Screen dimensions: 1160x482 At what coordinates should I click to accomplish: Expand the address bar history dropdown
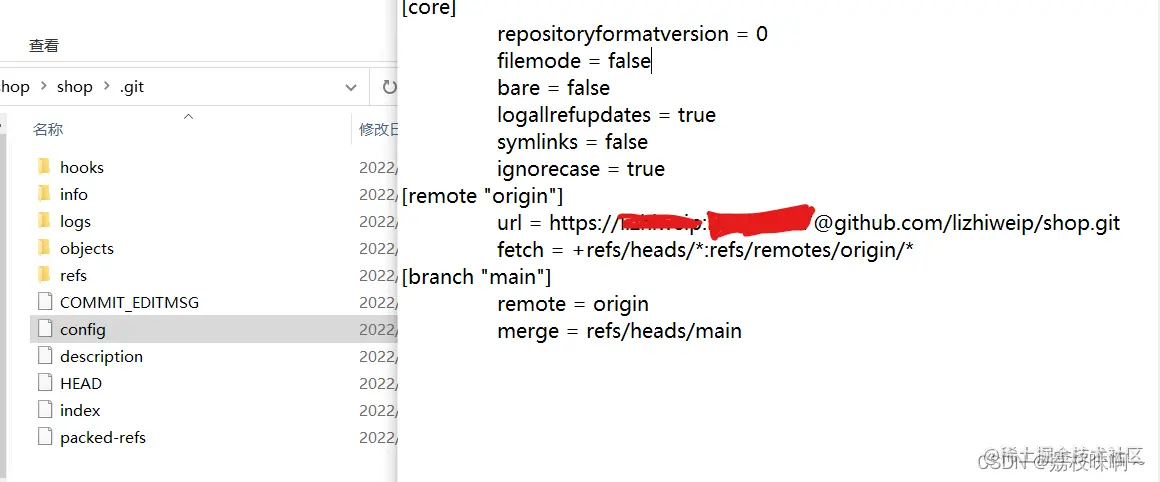(351, 87)
